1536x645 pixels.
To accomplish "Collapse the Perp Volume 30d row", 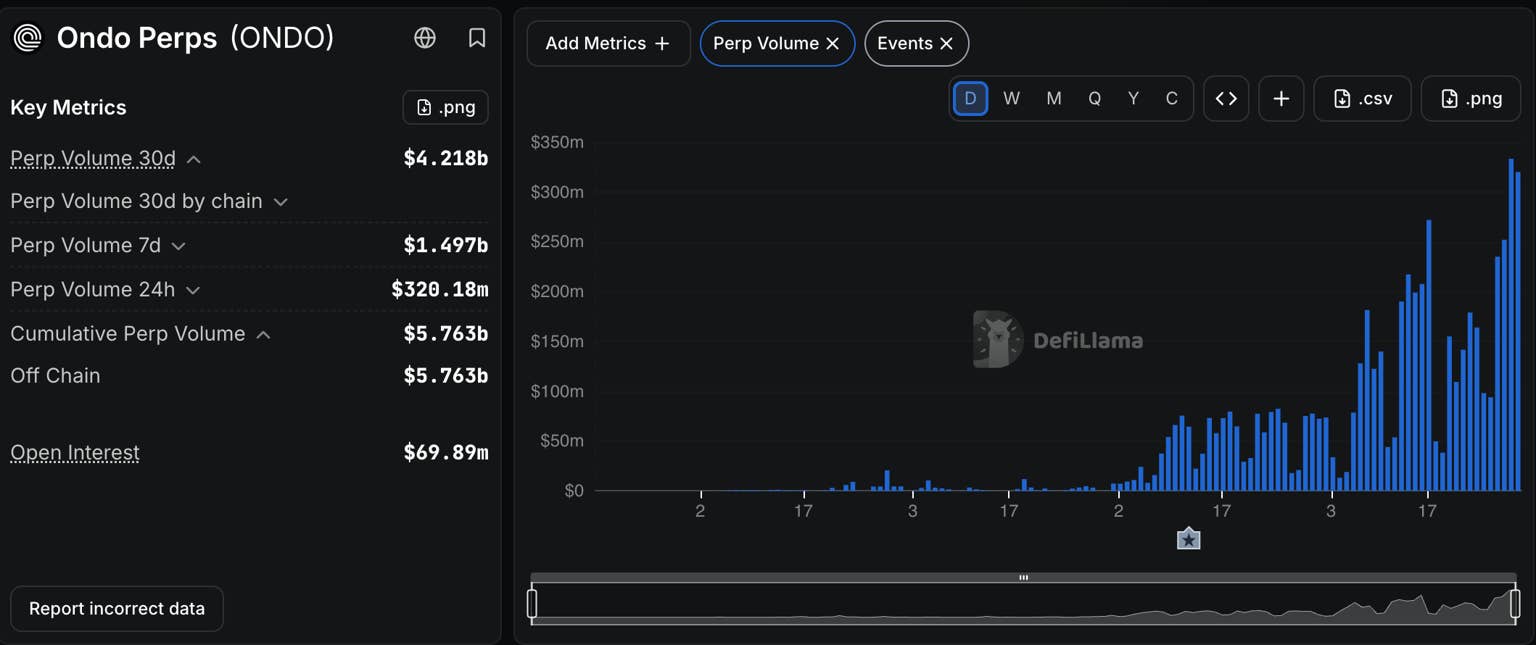I will point(194,159).
